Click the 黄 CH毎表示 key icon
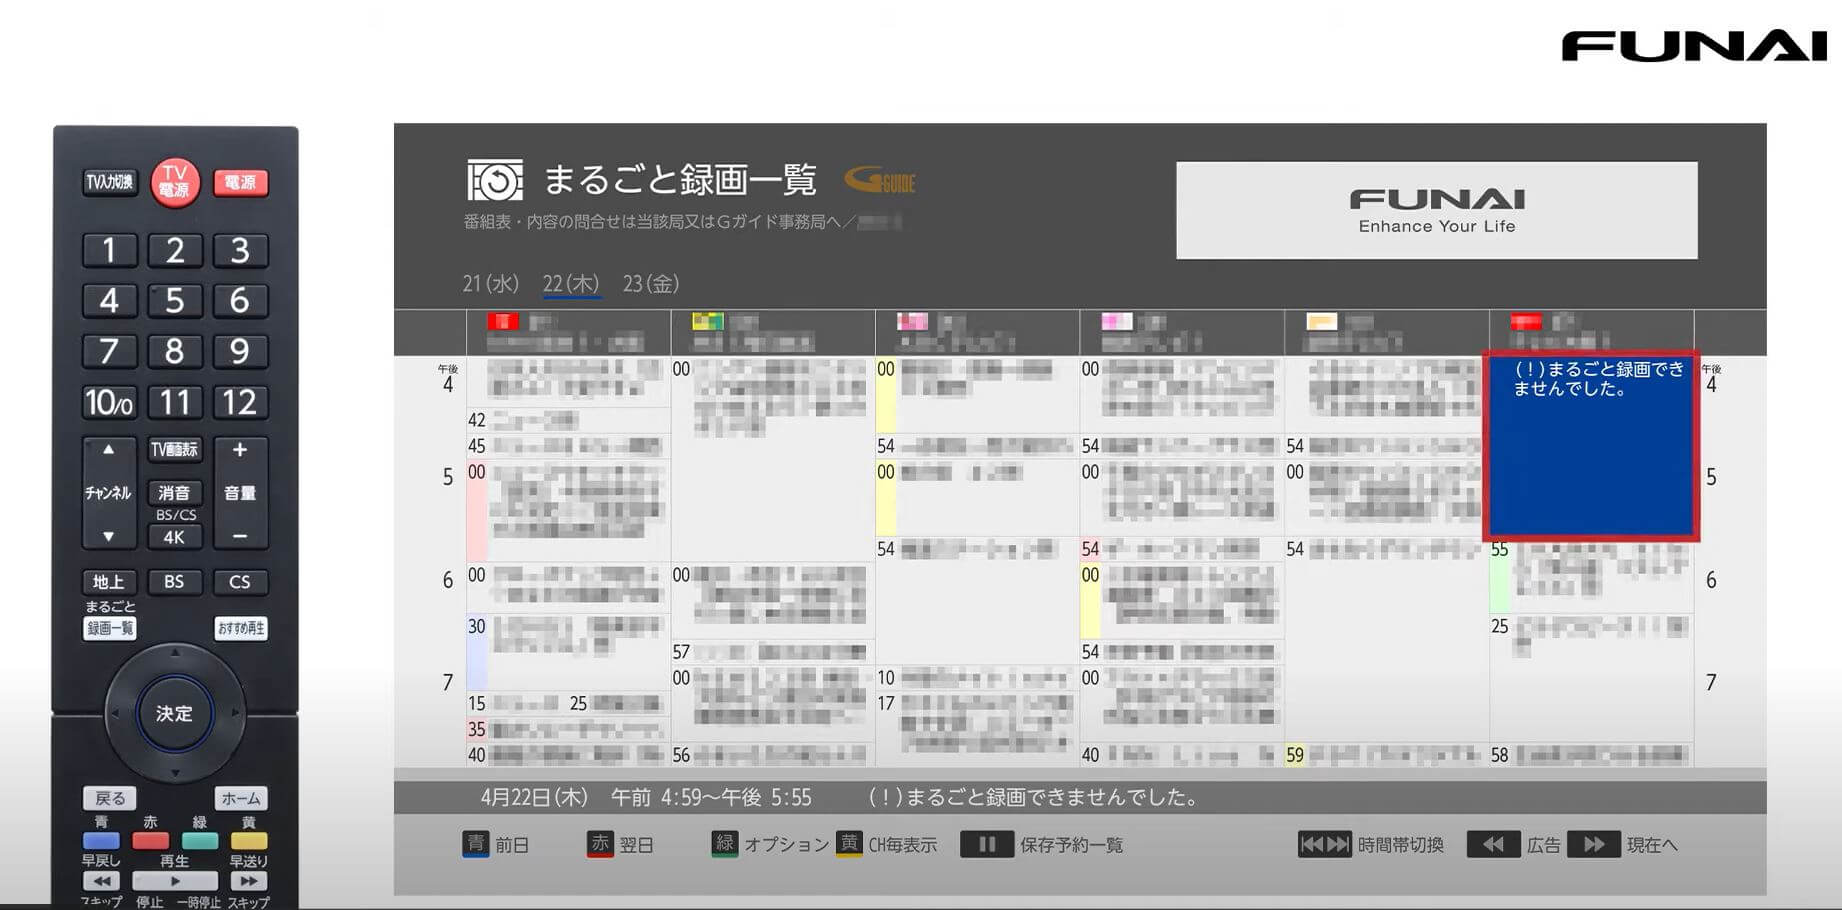The width and height of the screenshot is (1842, 910). 849,844
